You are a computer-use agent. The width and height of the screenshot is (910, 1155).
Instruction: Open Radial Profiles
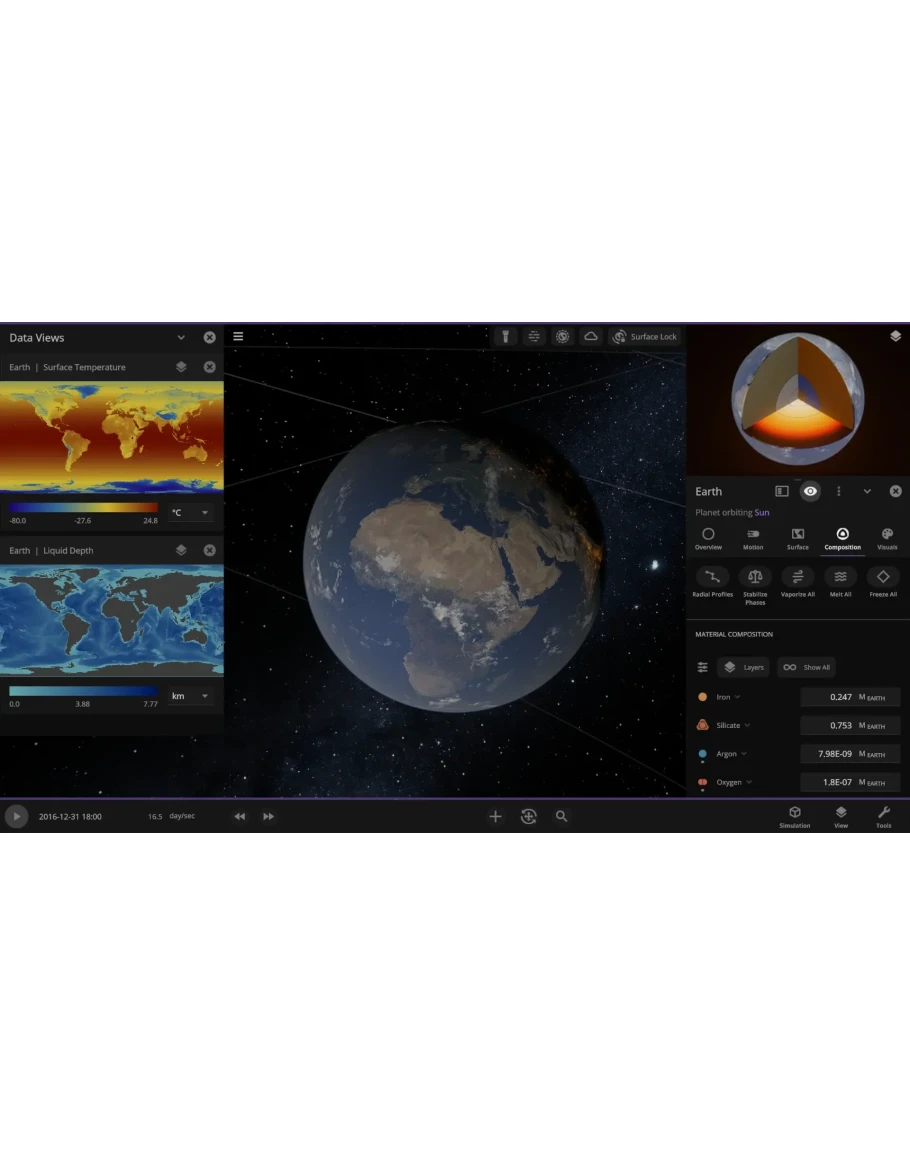coord(712,577)
